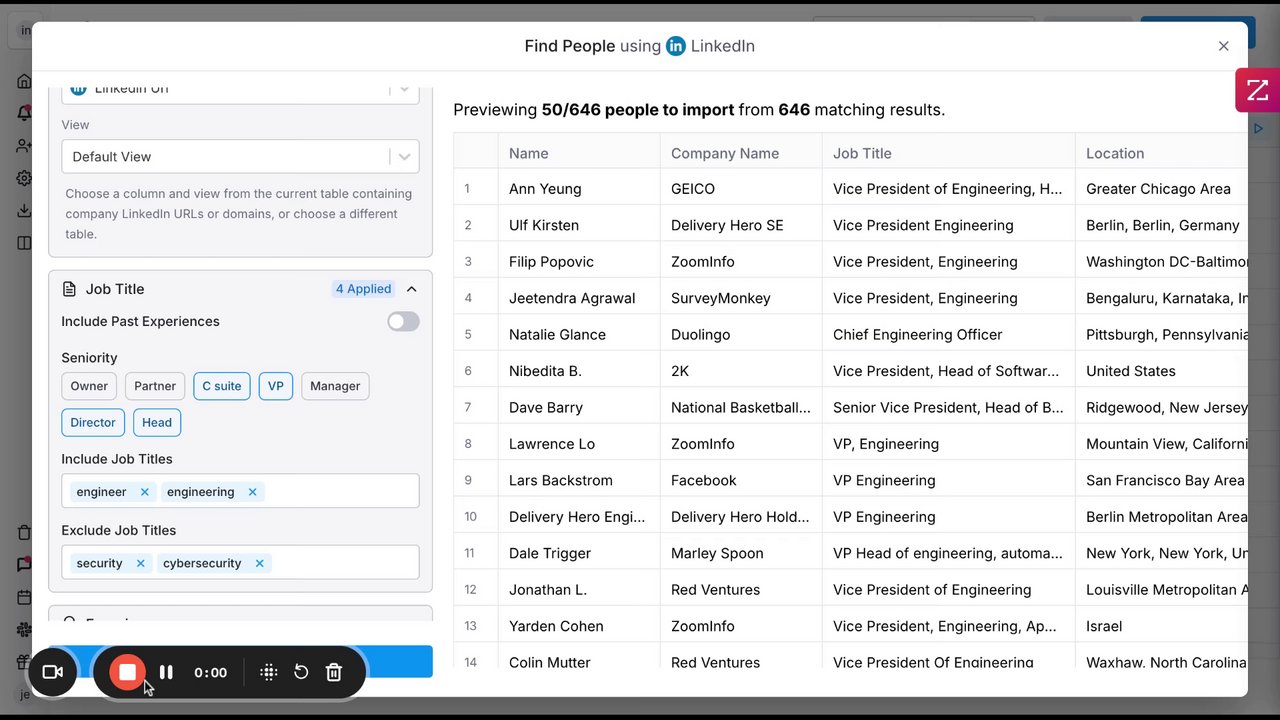The width and height of the screenshot is (1280, 720).
Task: Select the Owner seniority button
Action: point(89,386)
